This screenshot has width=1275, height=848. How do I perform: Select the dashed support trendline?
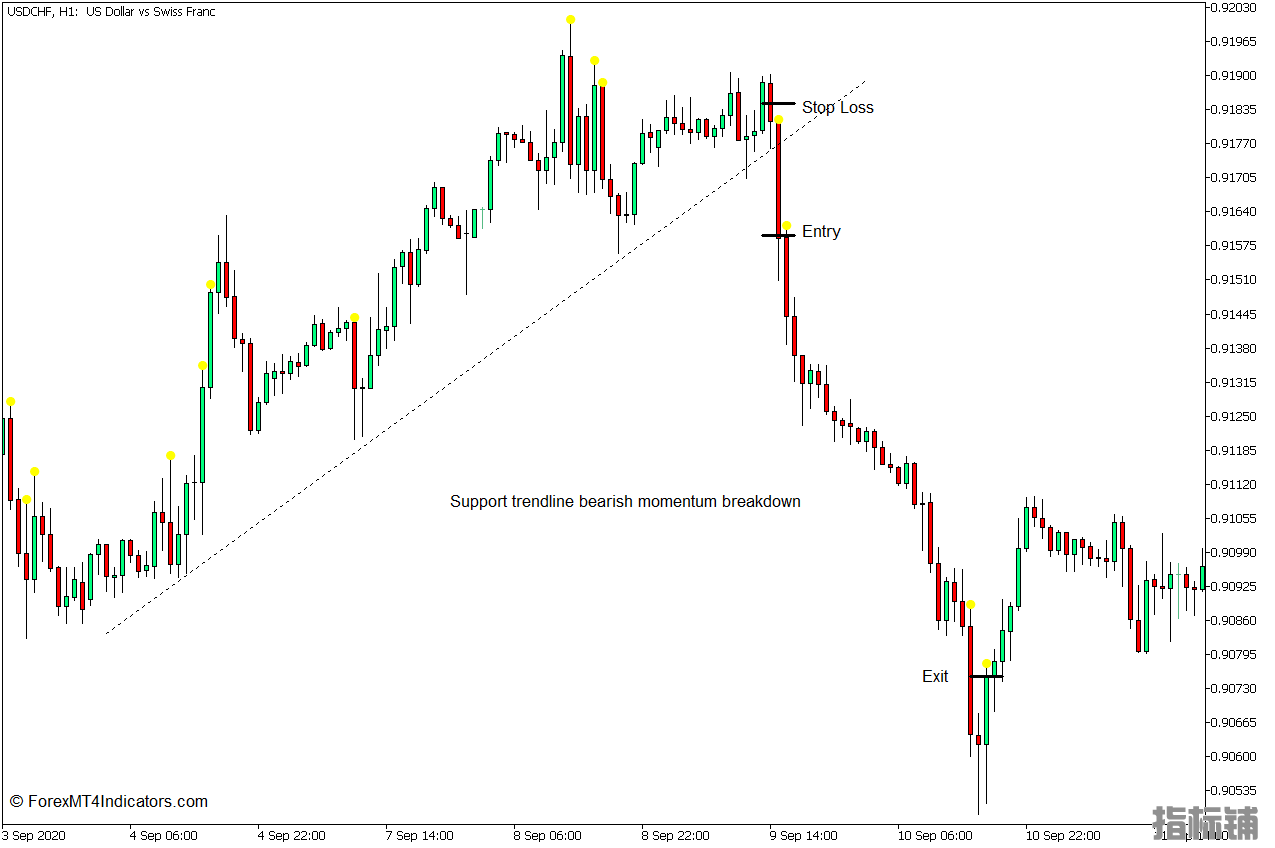485,357
